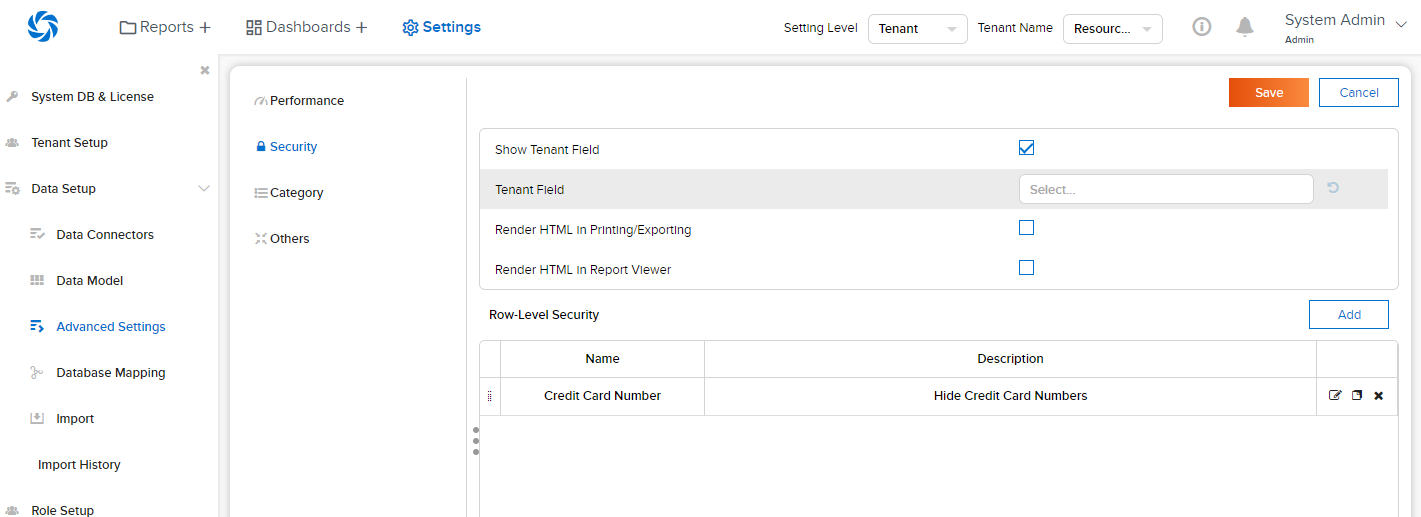Delete the Credit Card Number rule
This screenshot has height=517, width=1421.
click(x=1379, y=396)
